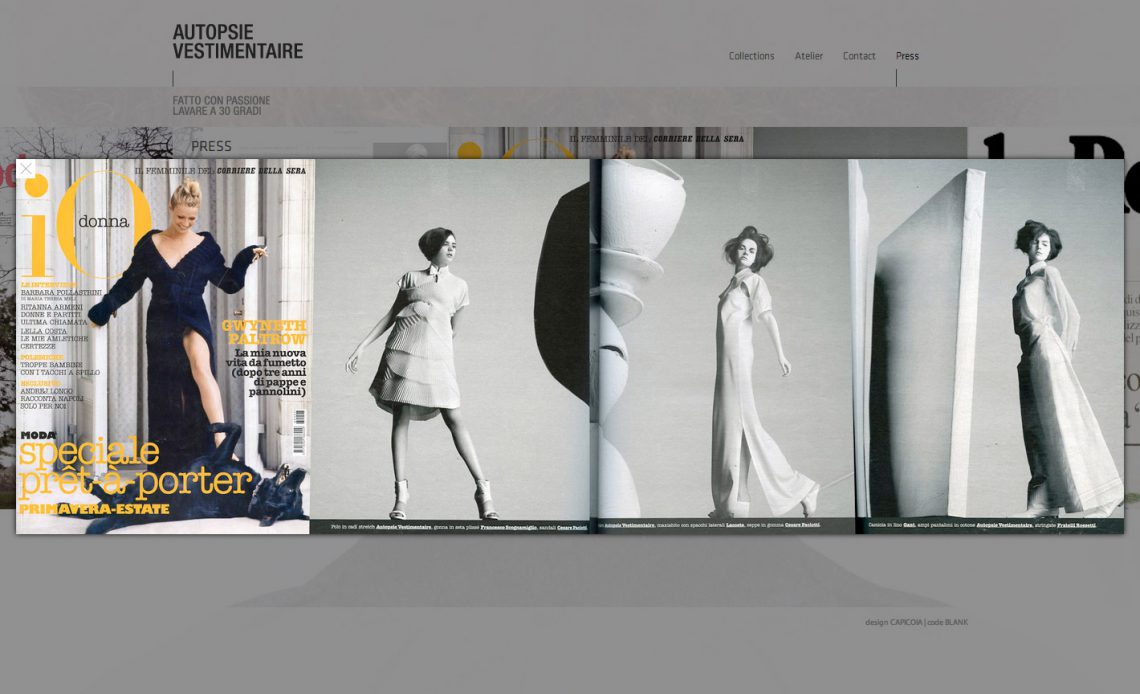The width and height of the screenshot is (1140, 694).
Task: Close the lightbox with the X icon
Action: click(25, 169)
